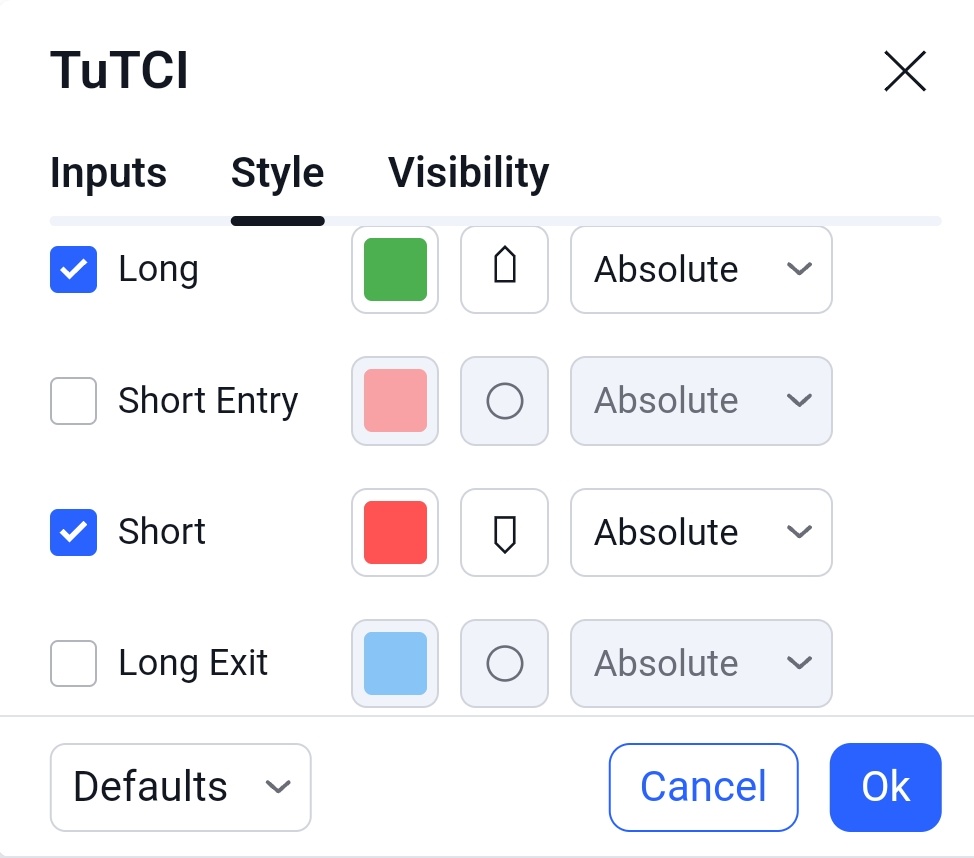The width and height of the screenshot is (974, 858).
Task: Uncheck the Short checkbox
Action: (x=73, y=532)
